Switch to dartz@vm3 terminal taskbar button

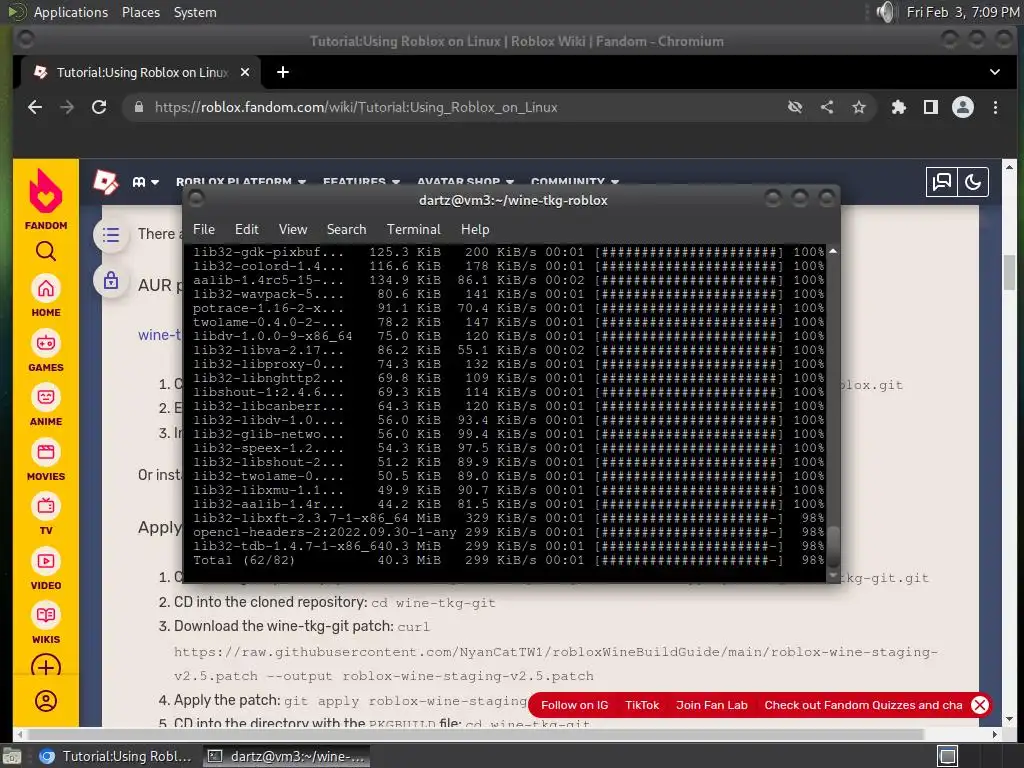coord(286,756)
